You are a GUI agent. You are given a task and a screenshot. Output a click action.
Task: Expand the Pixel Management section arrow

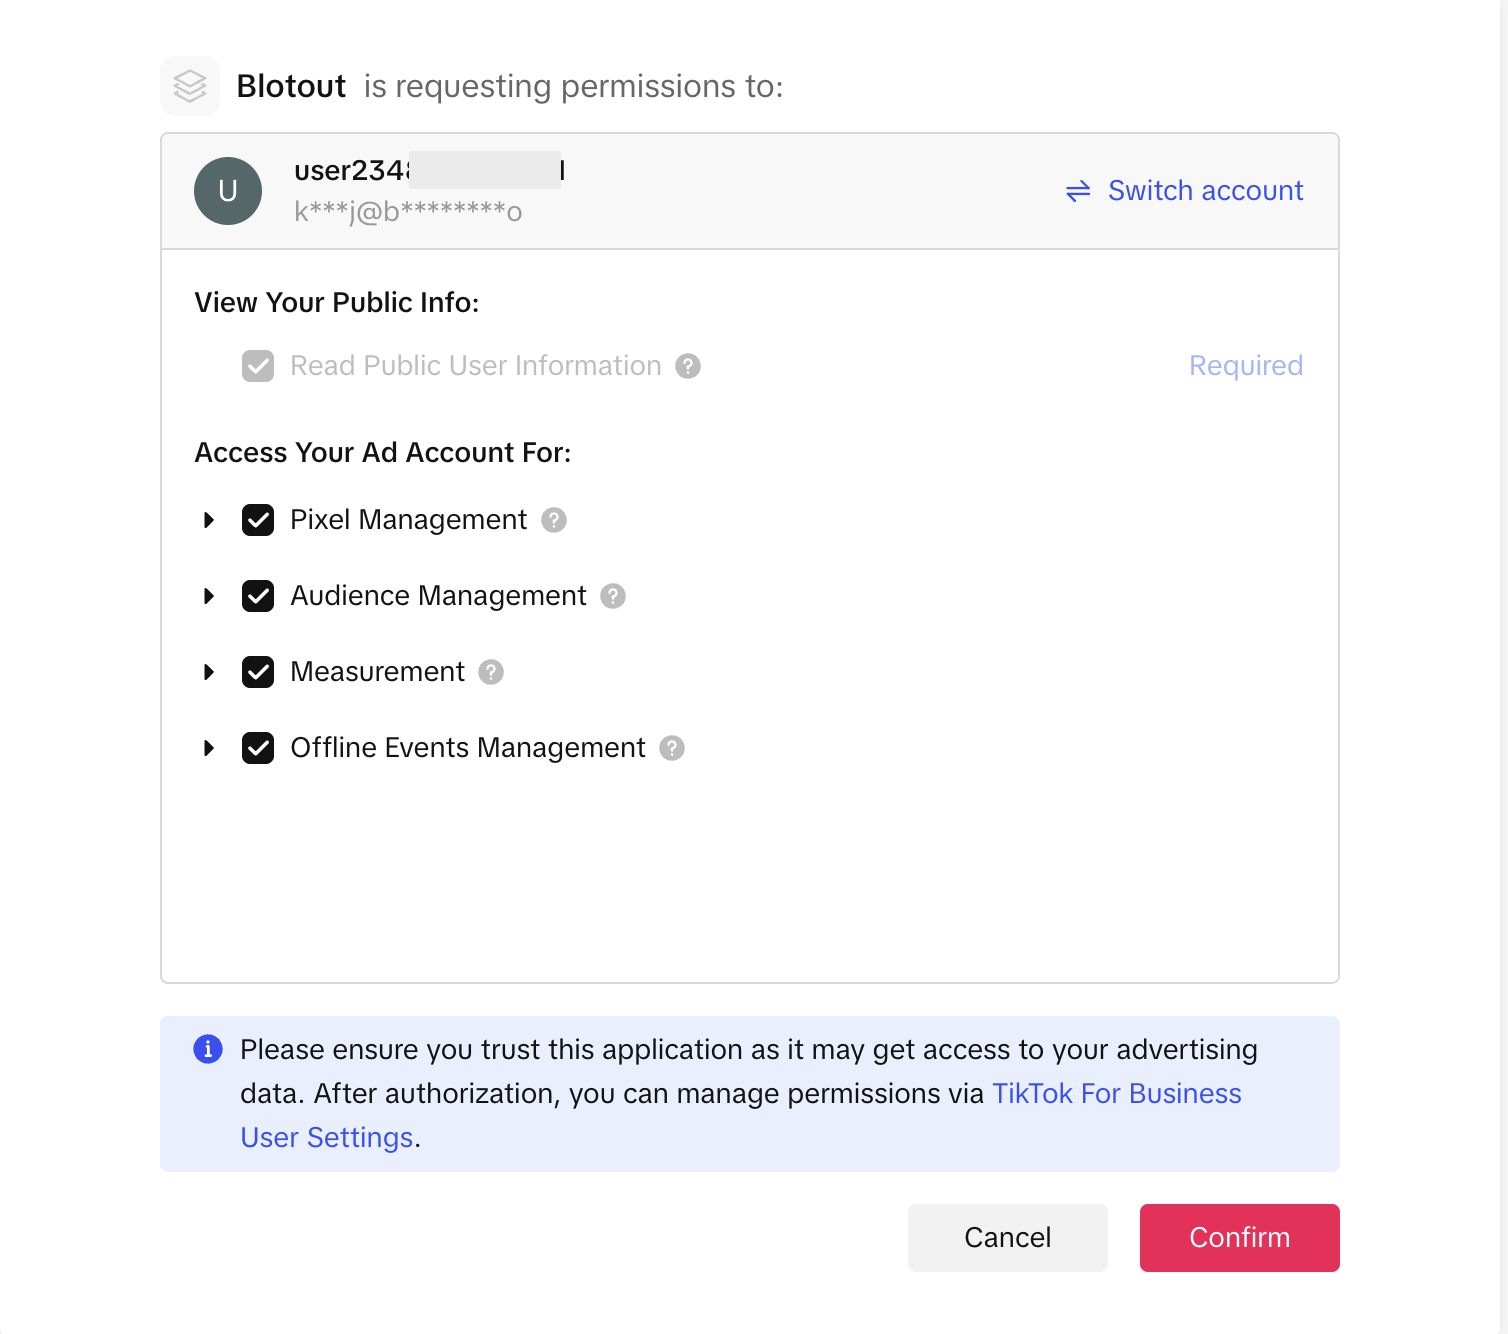coord(209,520)
